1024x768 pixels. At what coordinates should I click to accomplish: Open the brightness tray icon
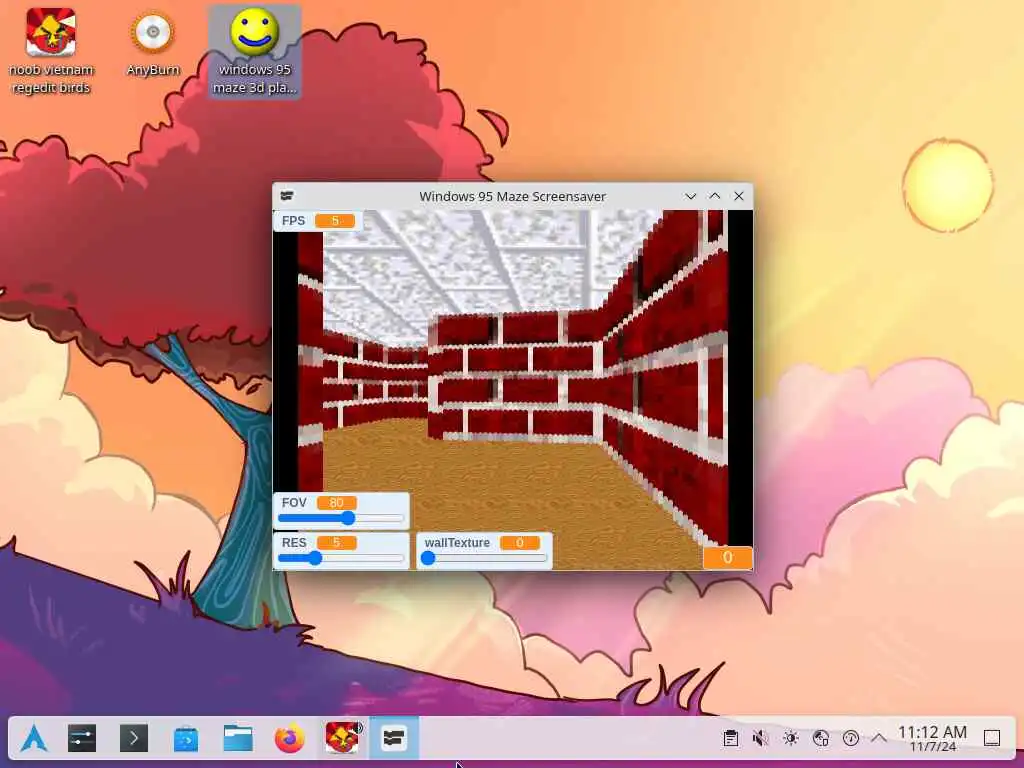[x=791, y=739]
